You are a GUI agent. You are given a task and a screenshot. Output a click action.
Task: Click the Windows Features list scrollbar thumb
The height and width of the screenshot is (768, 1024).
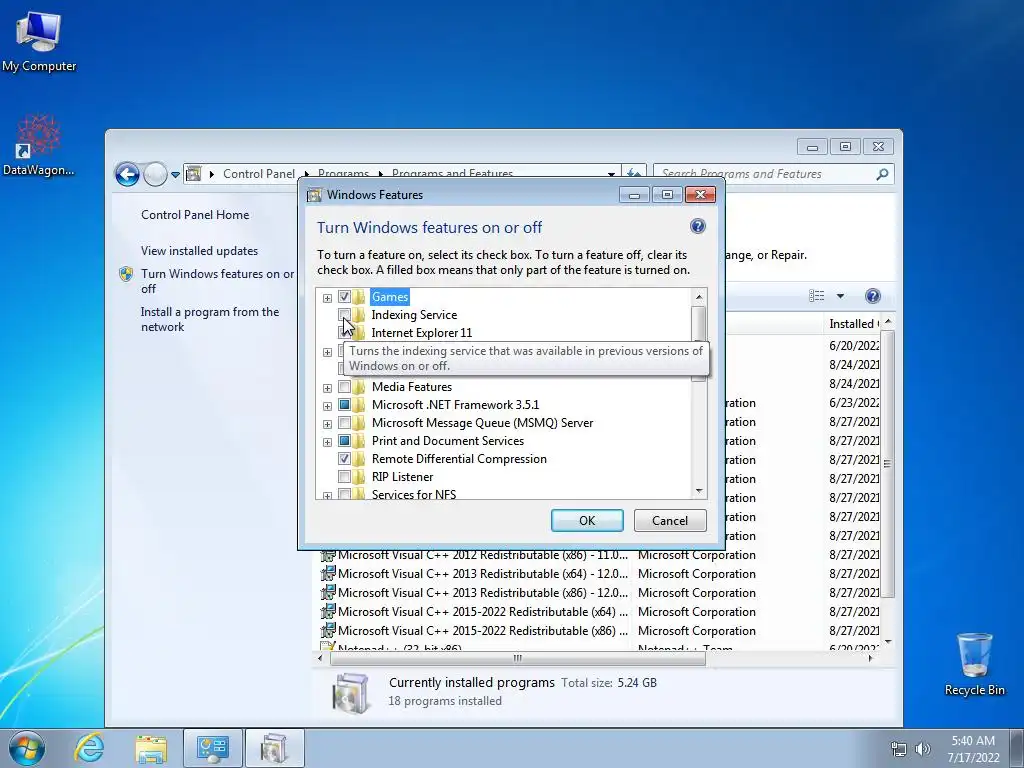[699, 325]
